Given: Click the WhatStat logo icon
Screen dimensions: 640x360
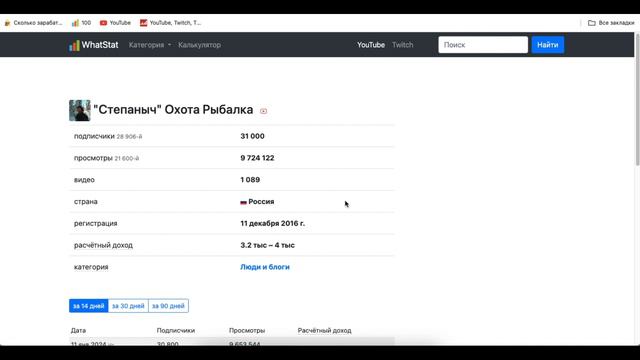Looking at the screenshot, I should tap(74, 45).
